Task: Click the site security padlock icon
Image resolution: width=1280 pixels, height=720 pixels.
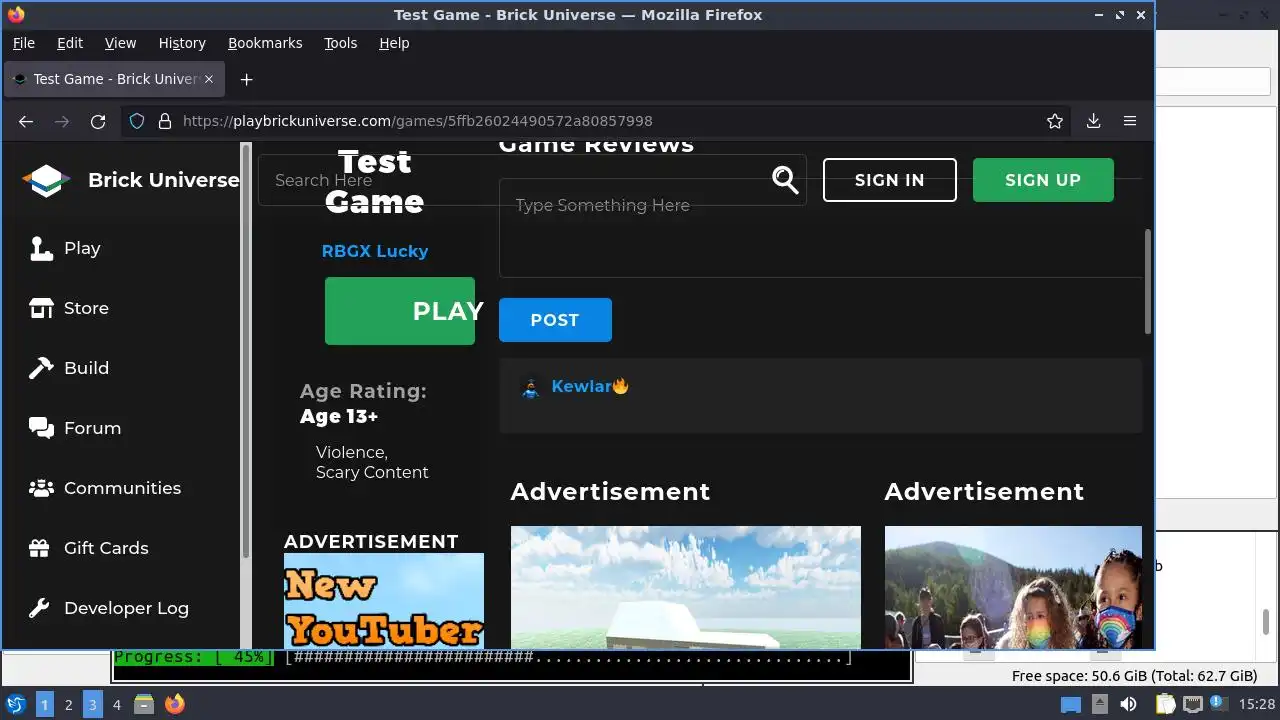Action: pyautogui.click(x=164, y=121)
